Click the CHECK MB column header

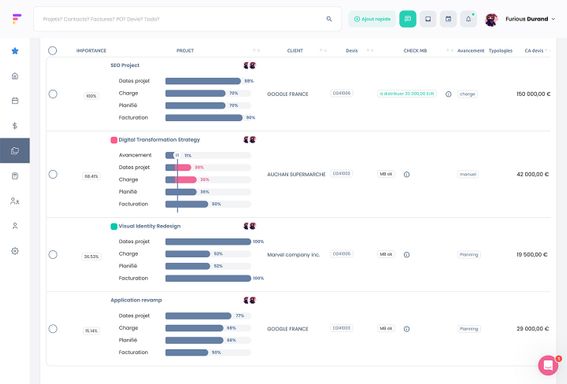(x=415, y=51)
